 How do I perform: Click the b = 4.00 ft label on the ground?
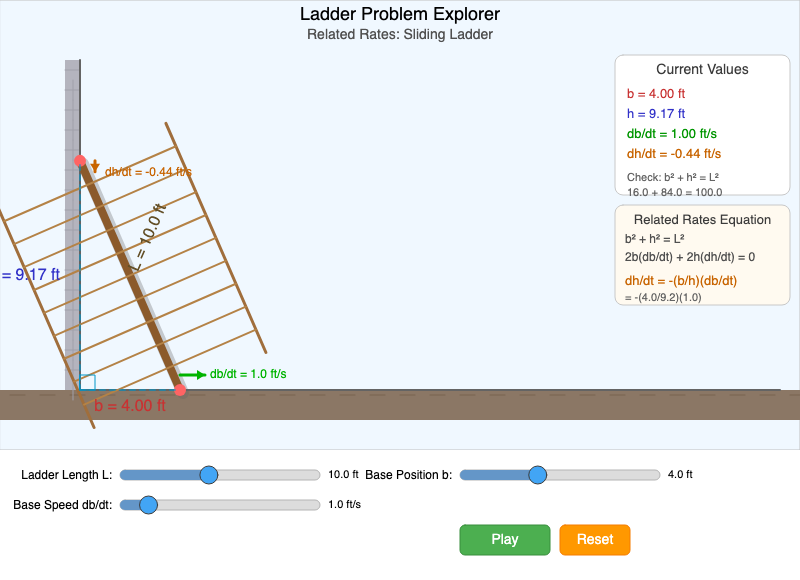[x=130, y=407]
